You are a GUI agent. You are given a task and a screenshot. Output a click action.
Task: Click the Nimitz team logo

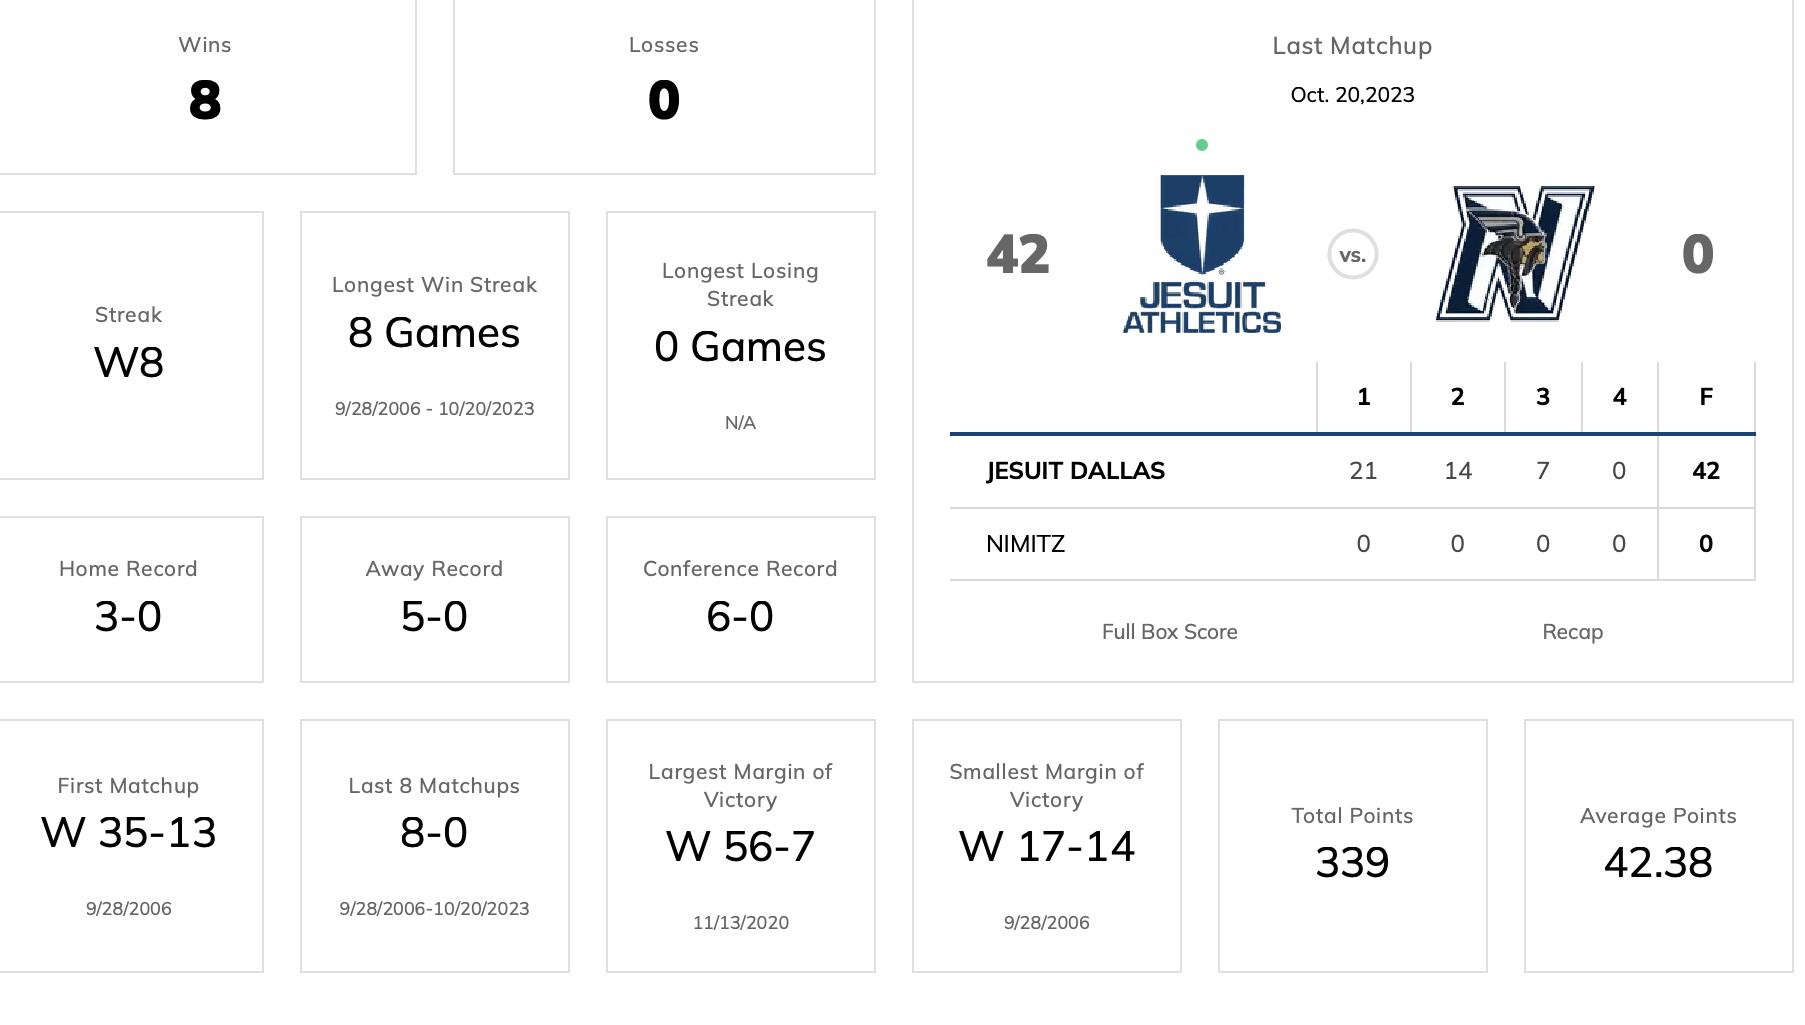click(x=1515, y=253)
